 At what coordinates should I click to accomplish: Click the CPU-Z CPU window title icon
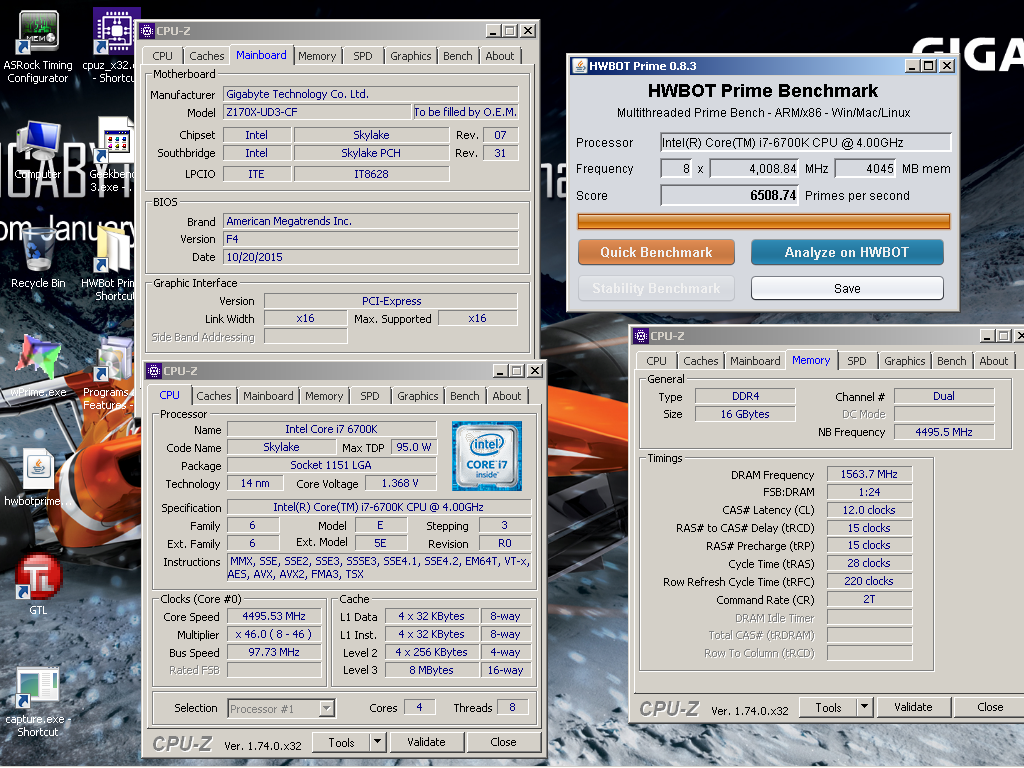[x=154, y=371]
